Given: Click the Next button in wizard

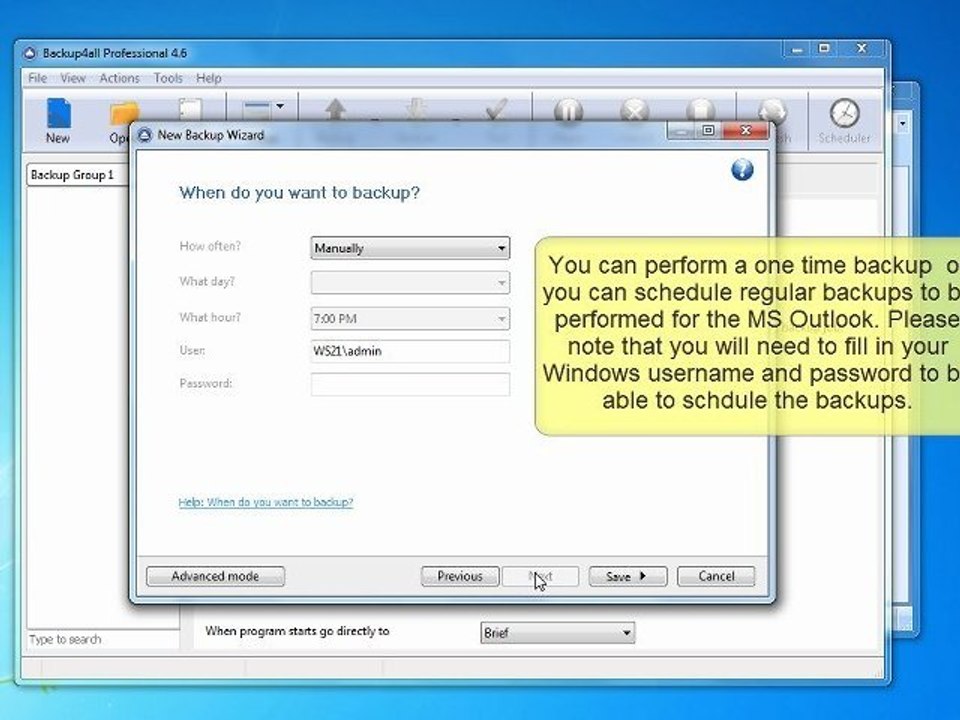Looking at the screenshot, I should (541, 576).
